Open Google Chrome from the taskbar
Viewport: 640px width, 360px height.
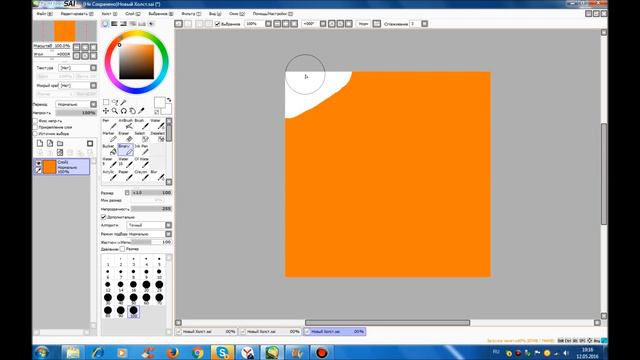click(x=198, y=352)
